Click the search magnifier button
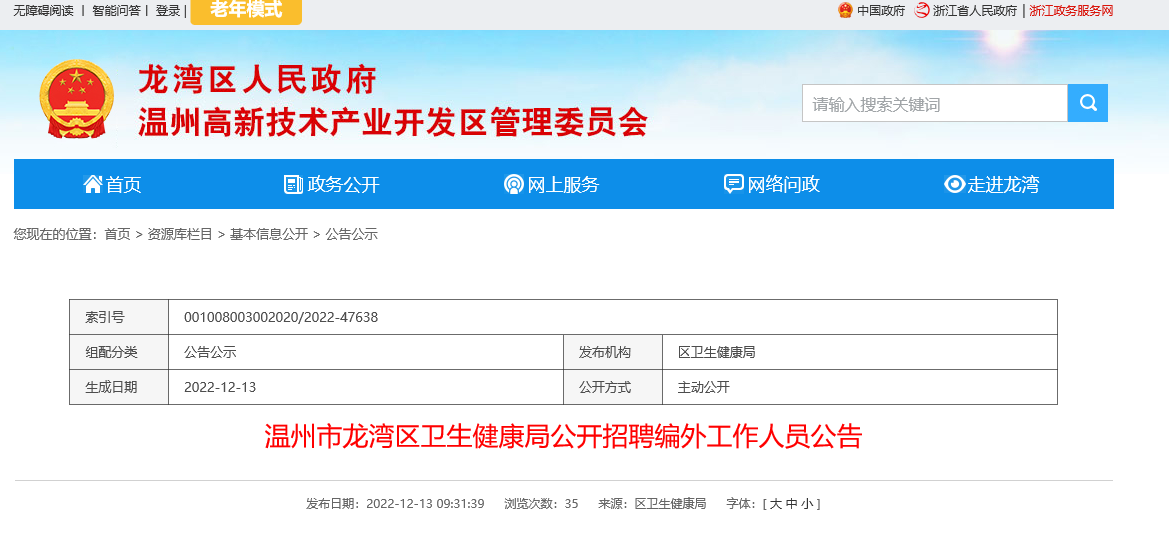The image size is (1169, 552). (1088, 103)
